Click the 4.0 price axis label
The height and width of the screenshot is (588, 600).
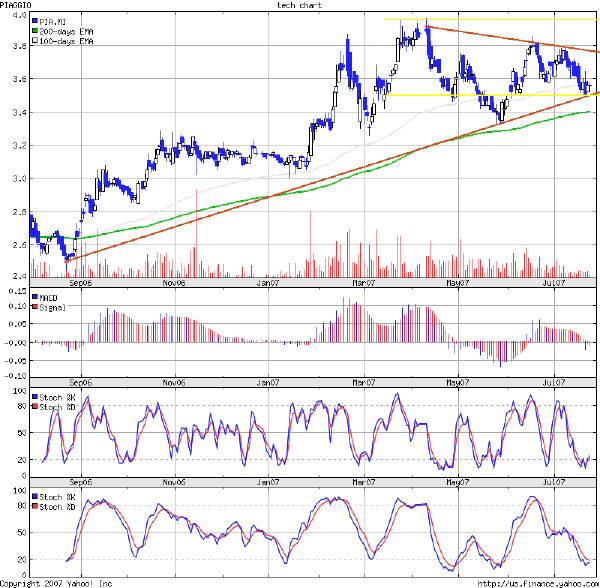[x=19, y=15]
